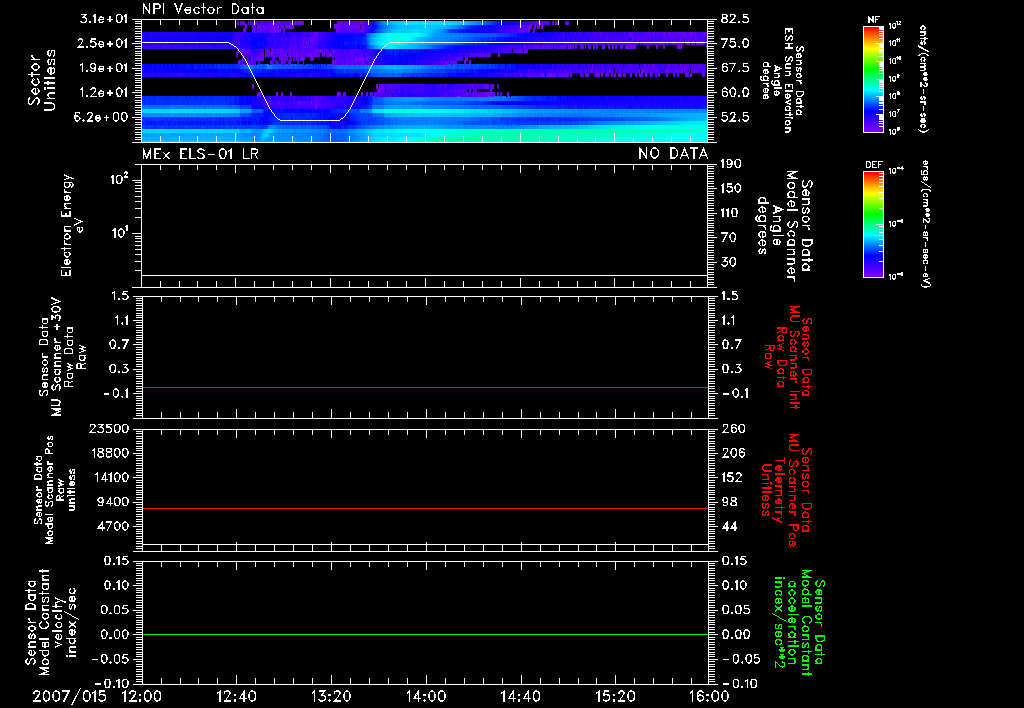Screen dimensions: 1024x708
Task: Click the 14:00 time axis tick label
Action: [x=426, y=694]
